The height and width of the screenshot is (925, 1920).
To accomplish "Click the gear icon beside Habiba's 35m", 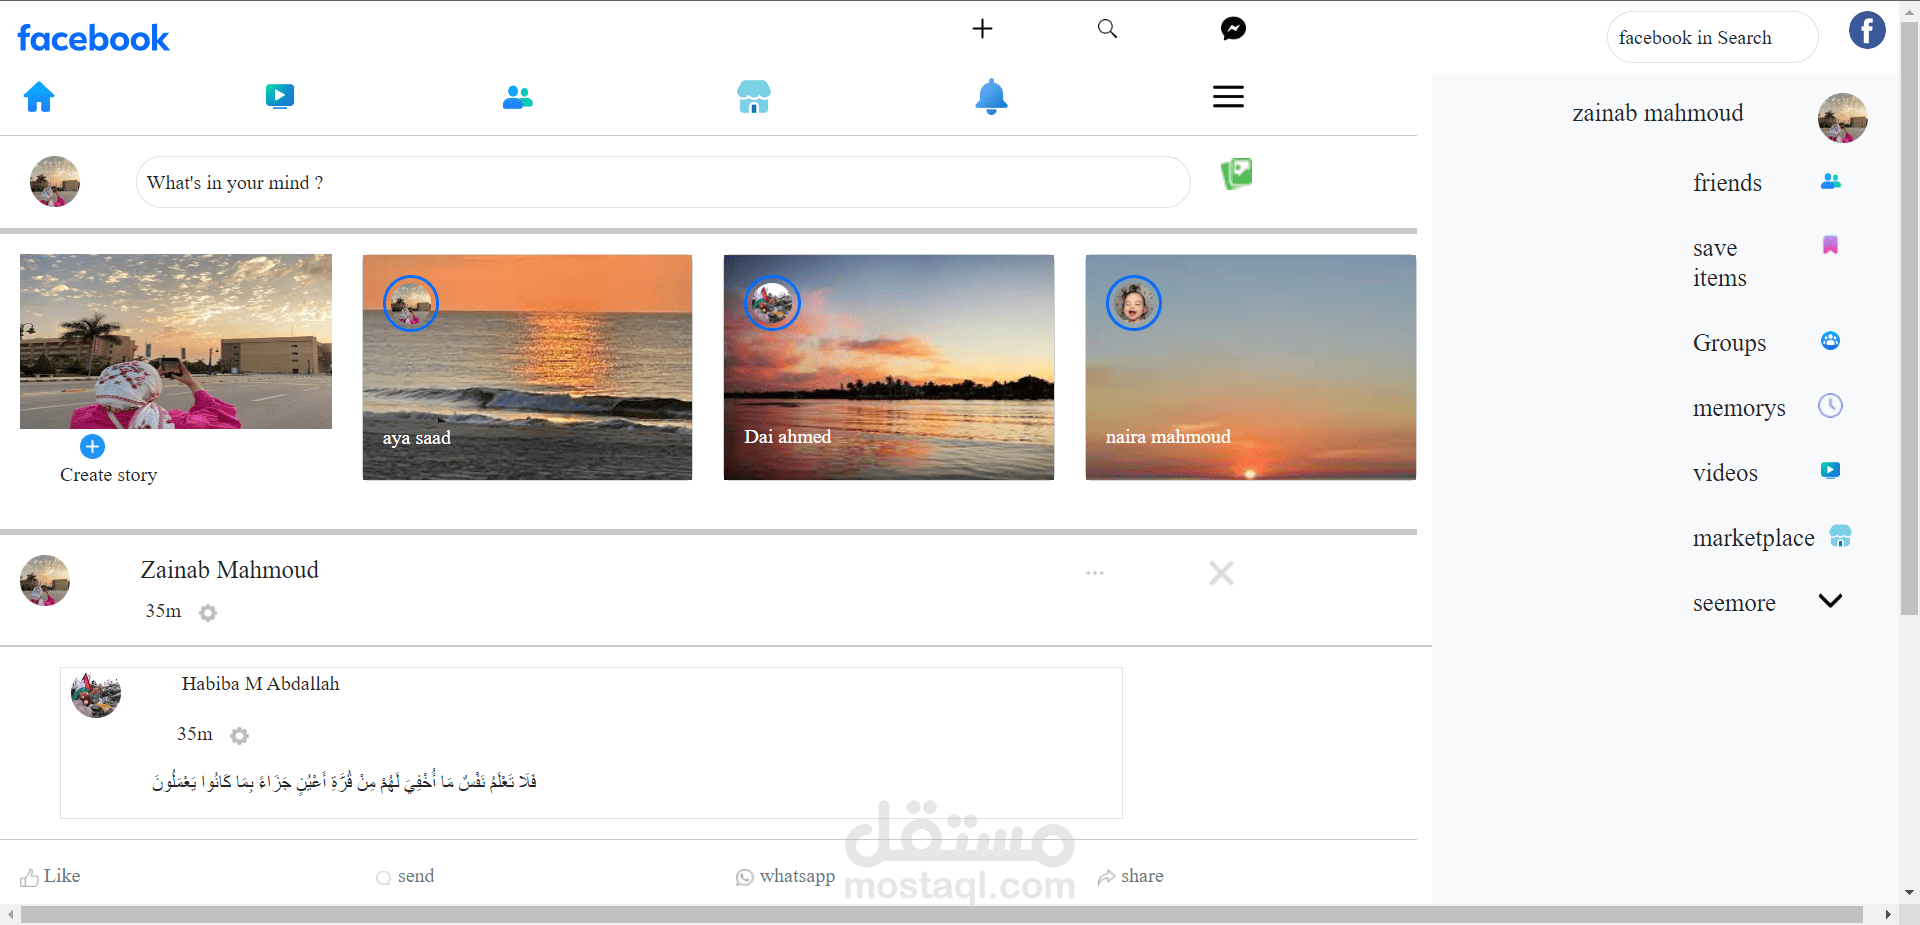I will [x=239, y=736].
